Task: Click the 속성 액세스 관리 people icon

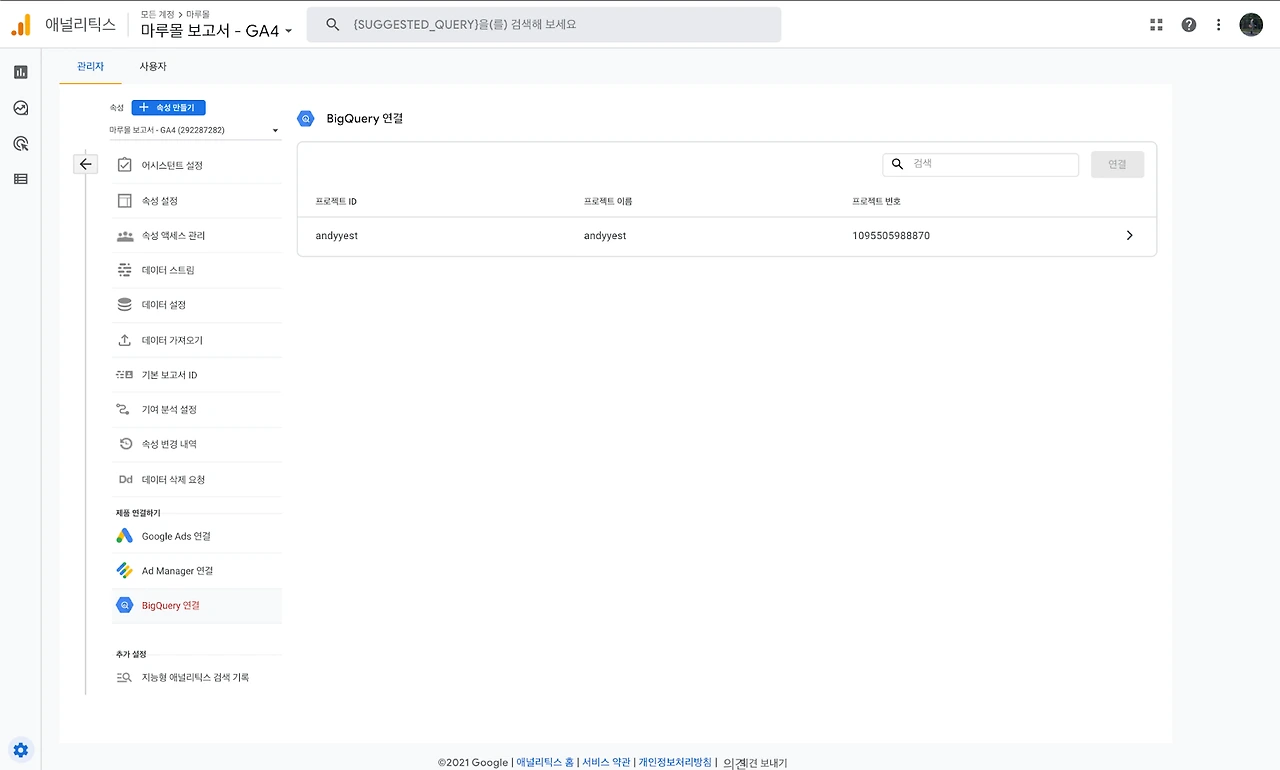Action: click(125, 236)
